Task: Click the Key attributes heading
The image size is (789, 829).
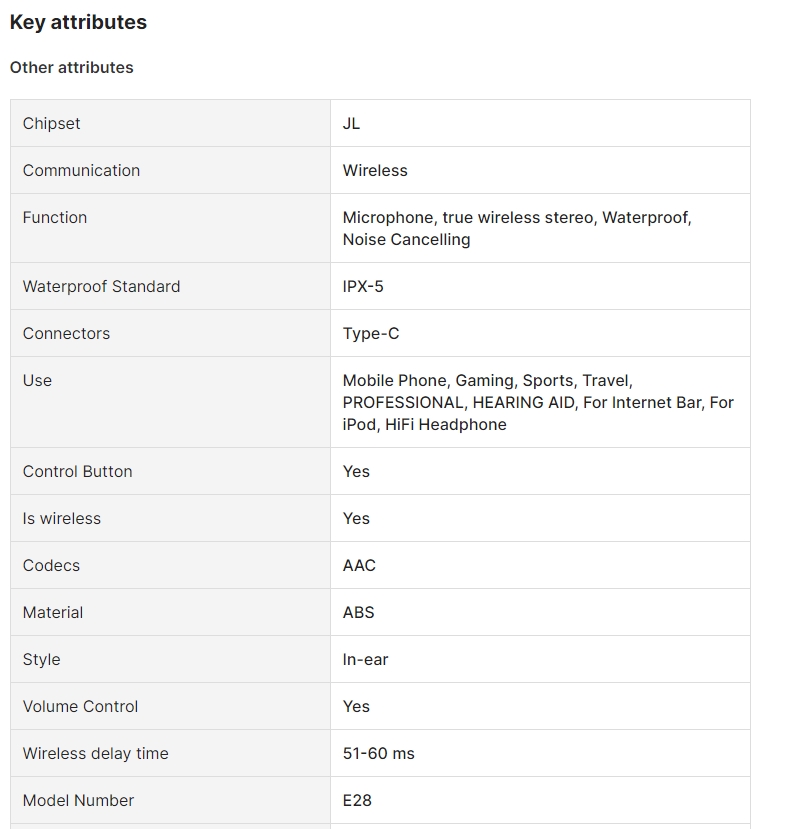Action: [x=78, y=22]
